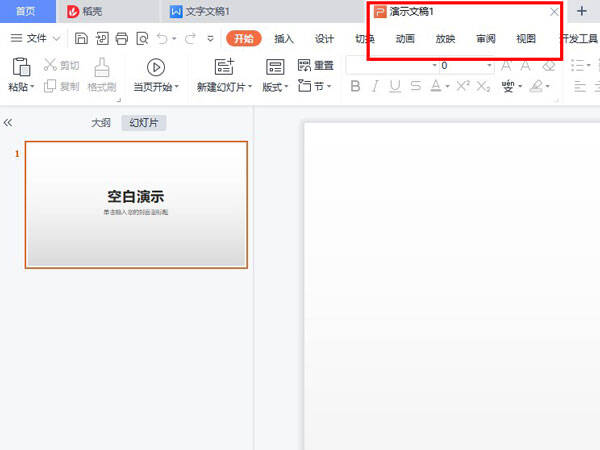Click the plus to open new tab

(582, 11)
